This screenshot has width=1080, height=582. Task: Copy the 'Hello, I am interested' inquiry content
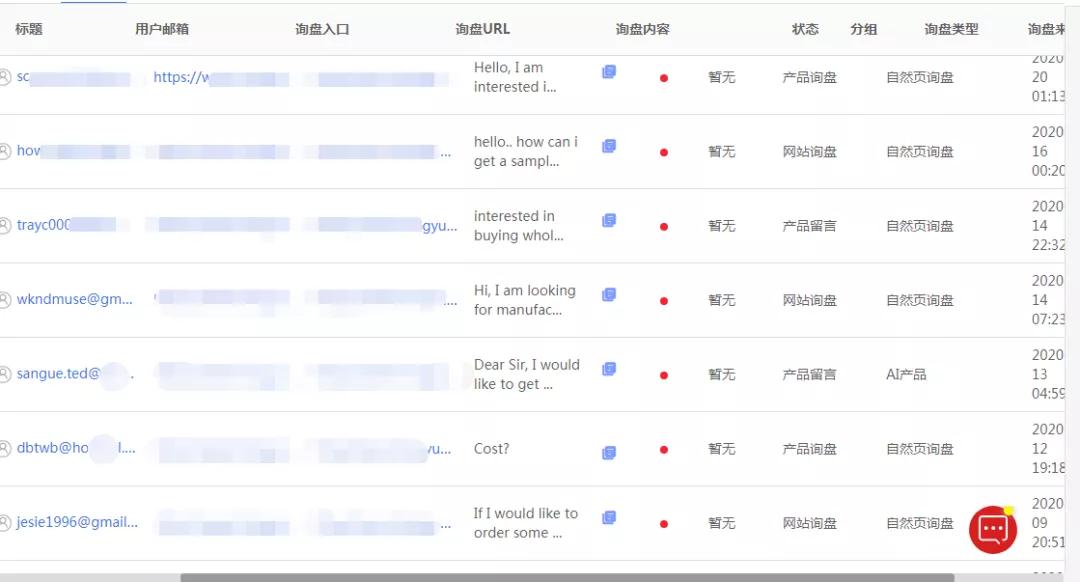[x=608, y=72]
